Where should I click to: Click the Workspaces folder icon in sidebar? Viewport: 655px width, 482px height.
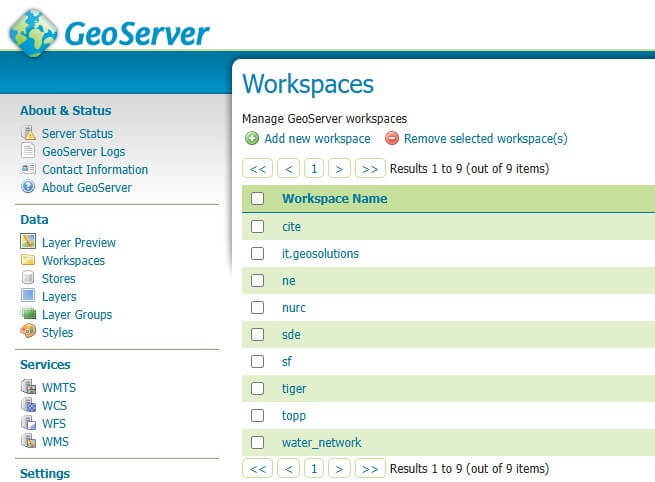click(x=28, y=260)
